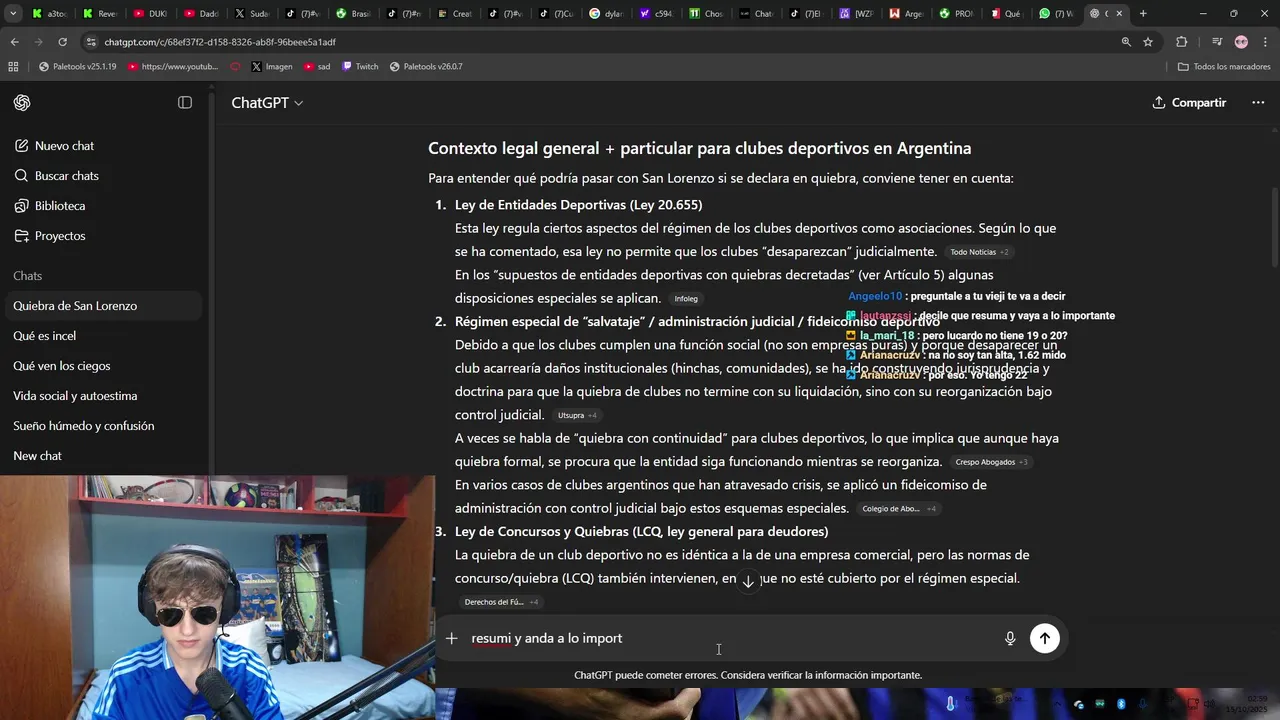This screenshot has width=1280, height=720.
Task: Open the https://www.youtub... bookmark
Action: (173, 67)
